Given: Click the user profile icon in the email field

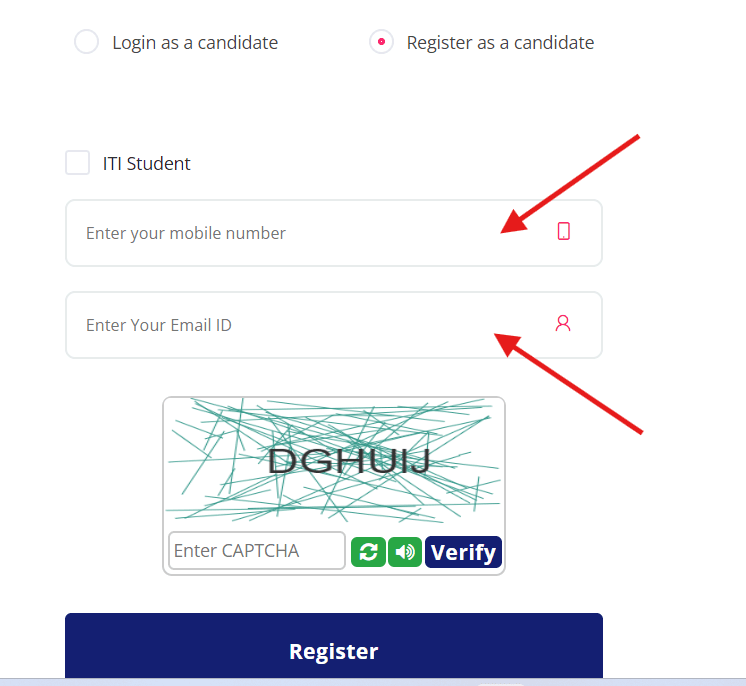Looking at the screenshot, I should point(563,323).
